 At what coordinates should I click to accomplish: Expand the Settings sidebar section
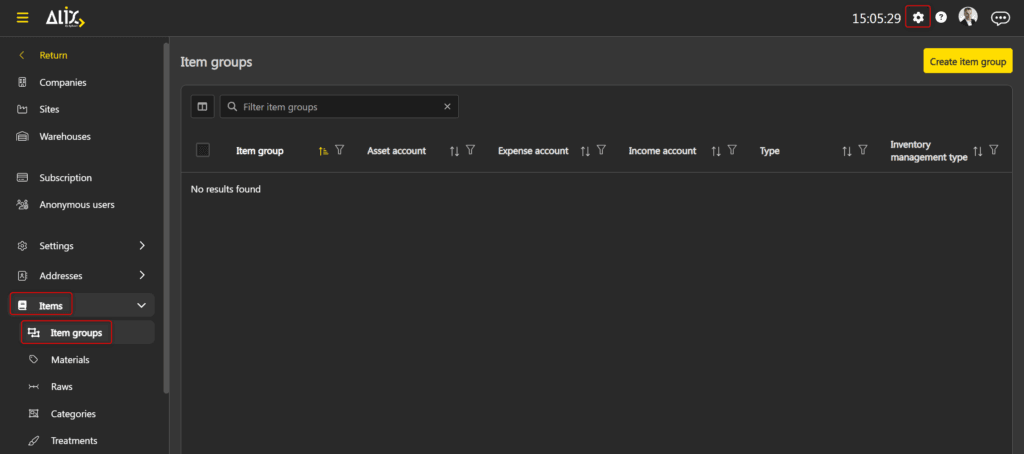(141, 245)
